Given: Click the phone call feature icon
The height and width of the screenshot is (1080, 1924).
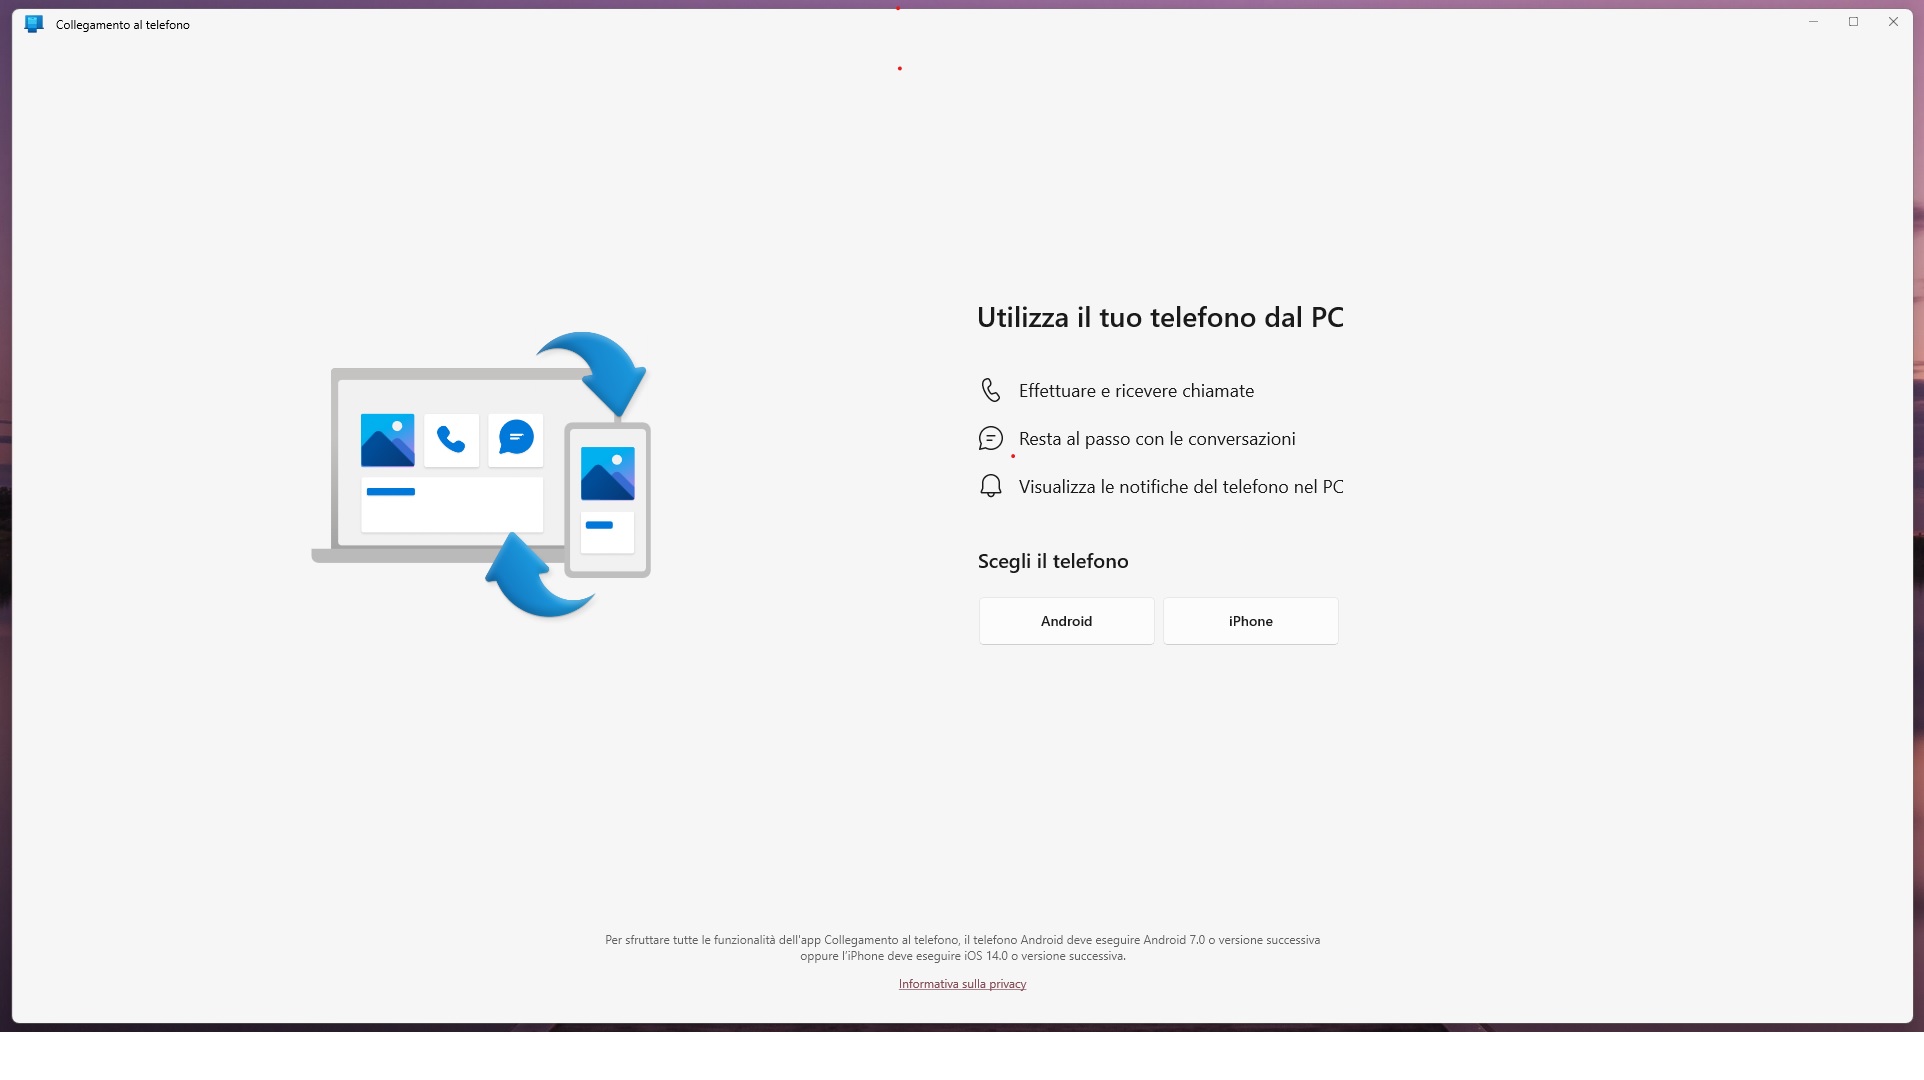Looking at the screenshot, I should coord(990,390).
